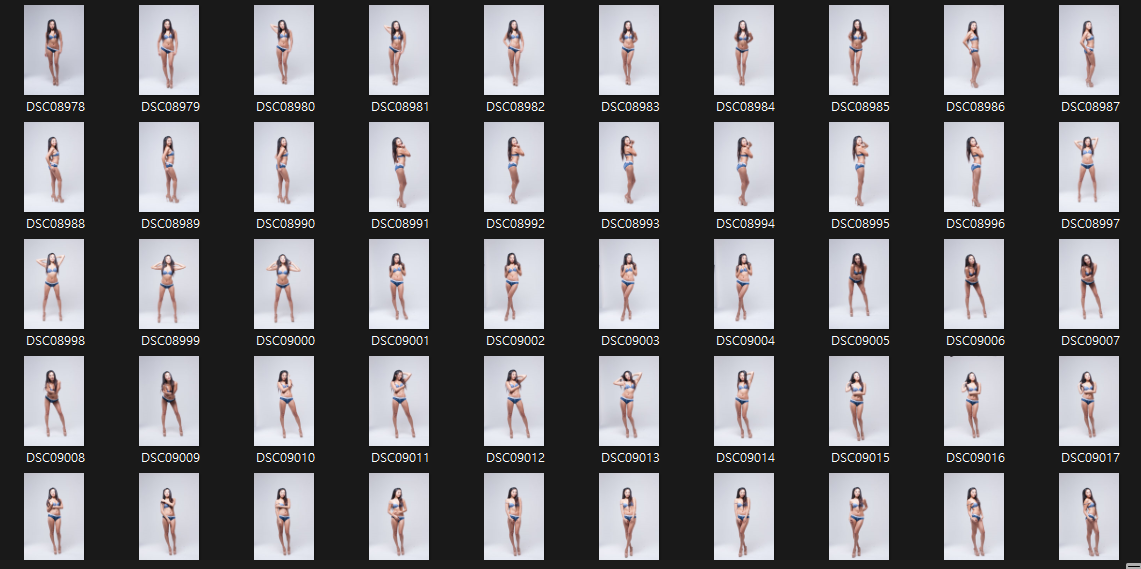
Task: Click the DSC08979 file name label
Action: tap(170, 107)
